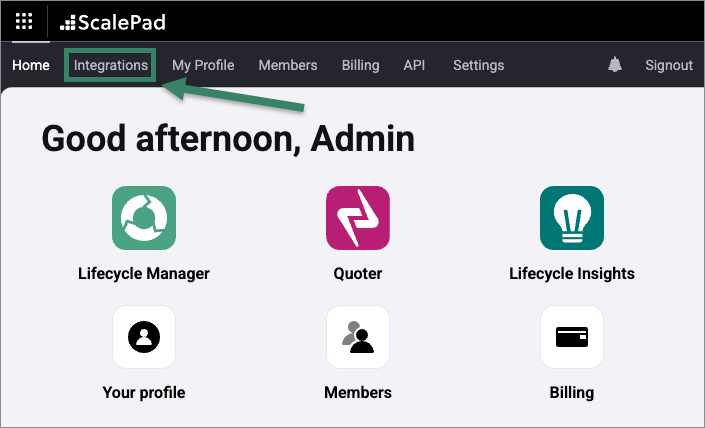
Task: Select Members in the top navigation bar
Action: tap(288, 65)
